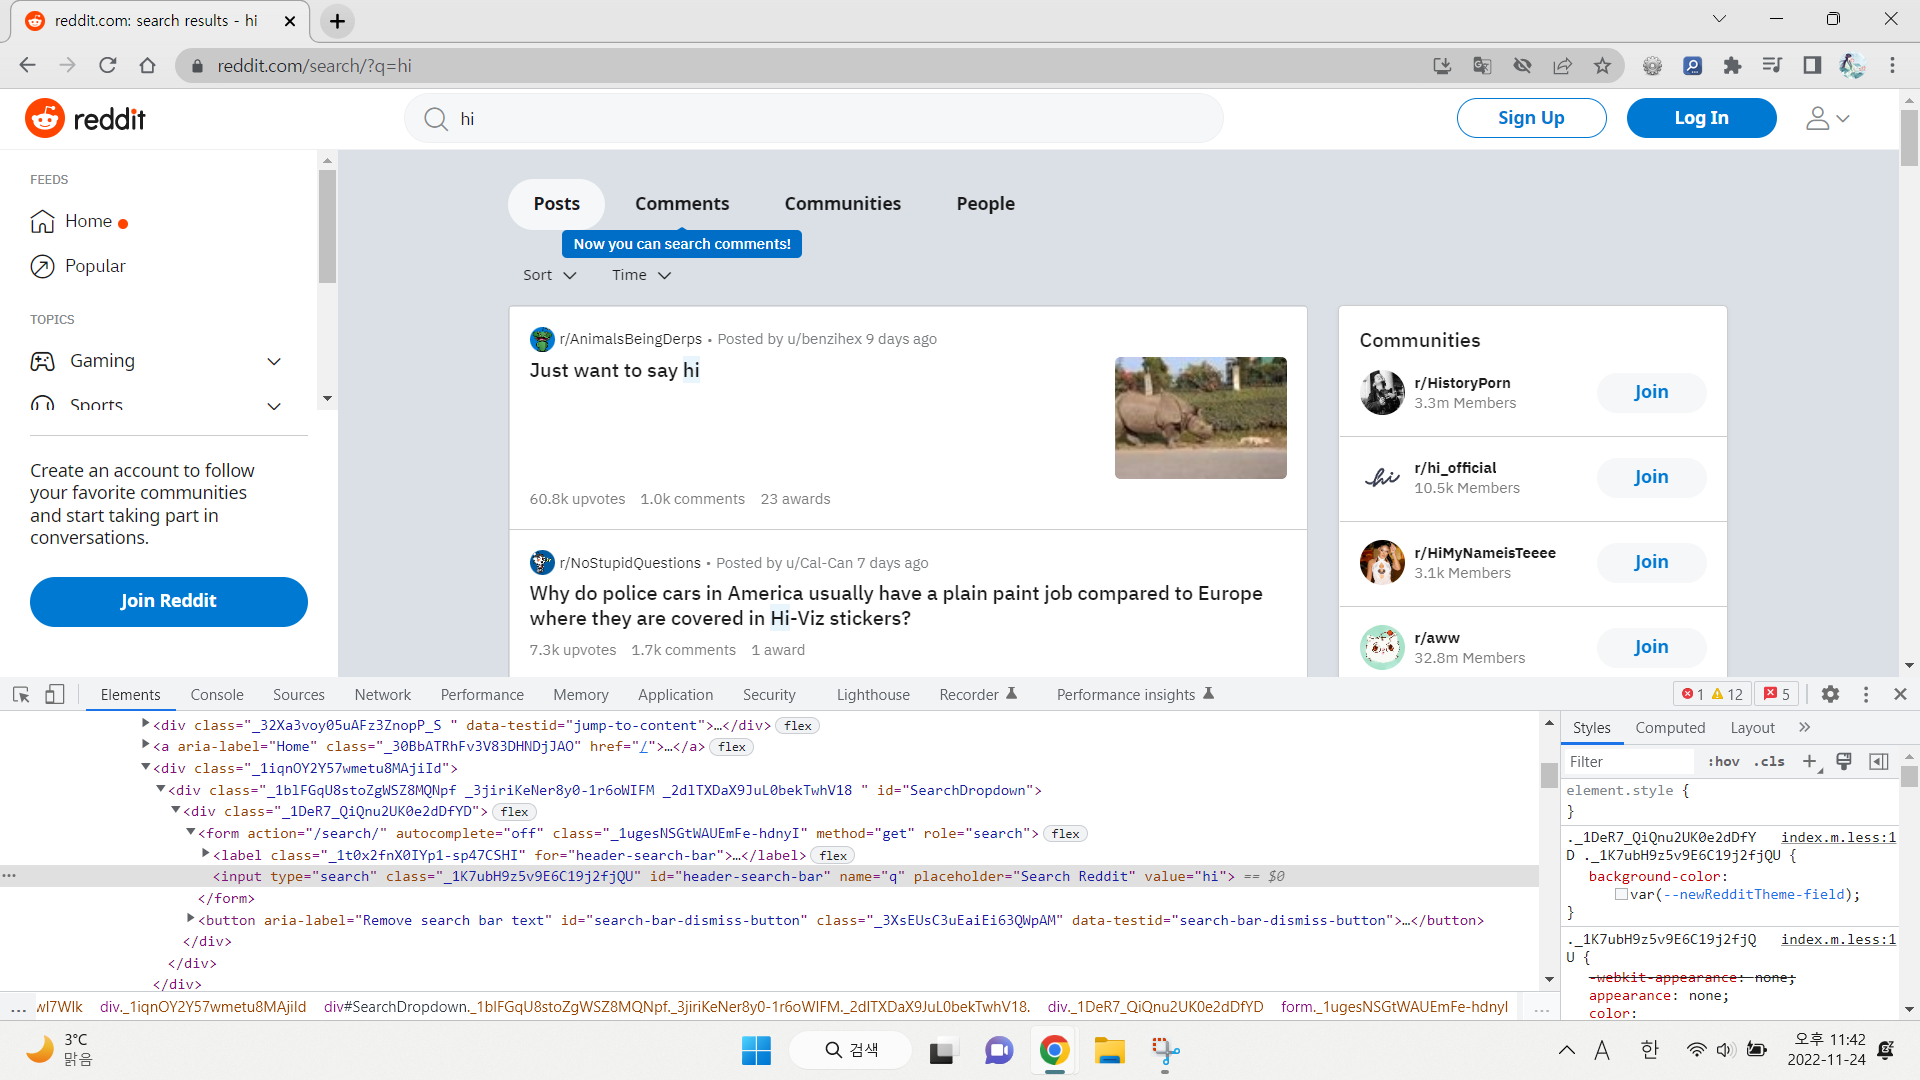
Task: Click the Home feed icon
Action: tap(42, 221)
